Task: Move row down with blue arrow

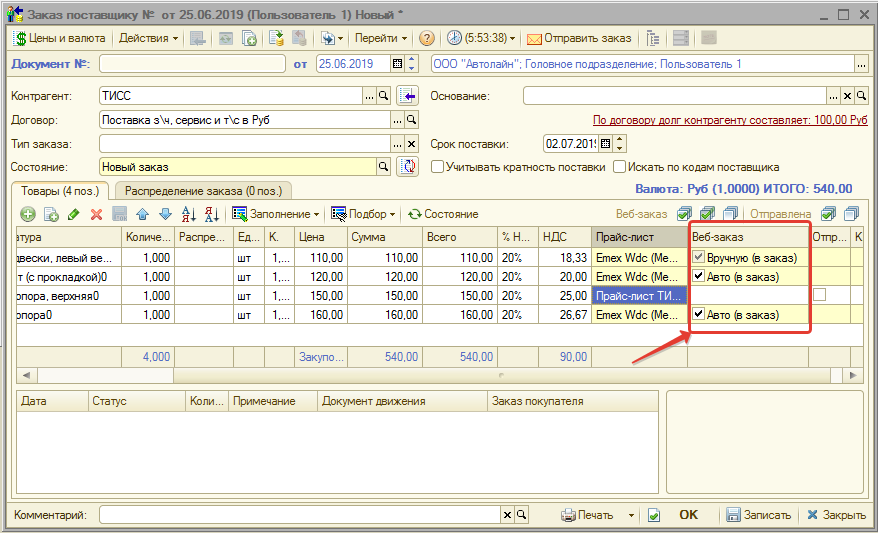Action: point(165,214)
